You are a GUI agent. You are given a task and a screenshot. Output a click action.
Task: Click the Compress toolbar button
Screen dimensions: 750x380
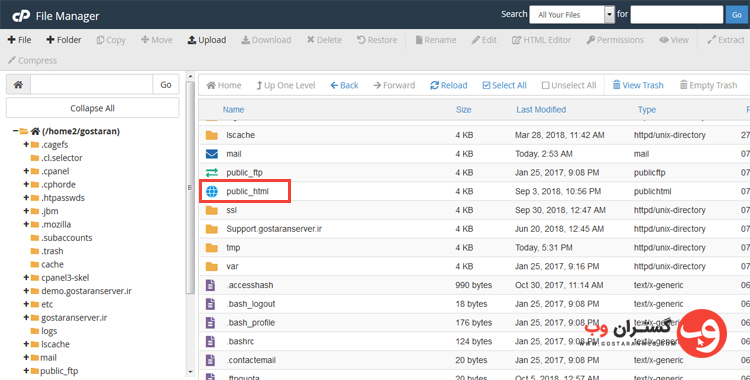[x=33, y=60]
